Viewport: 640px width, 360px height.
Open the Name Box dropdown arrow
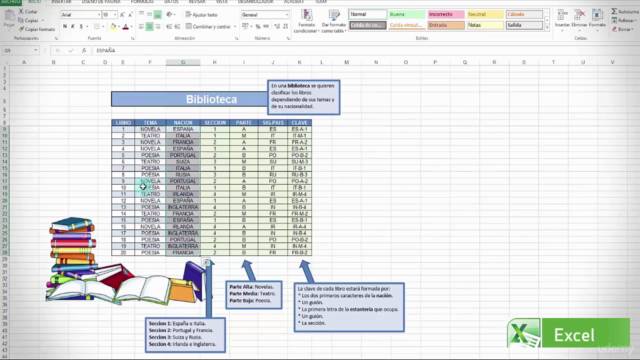(36, 50)
